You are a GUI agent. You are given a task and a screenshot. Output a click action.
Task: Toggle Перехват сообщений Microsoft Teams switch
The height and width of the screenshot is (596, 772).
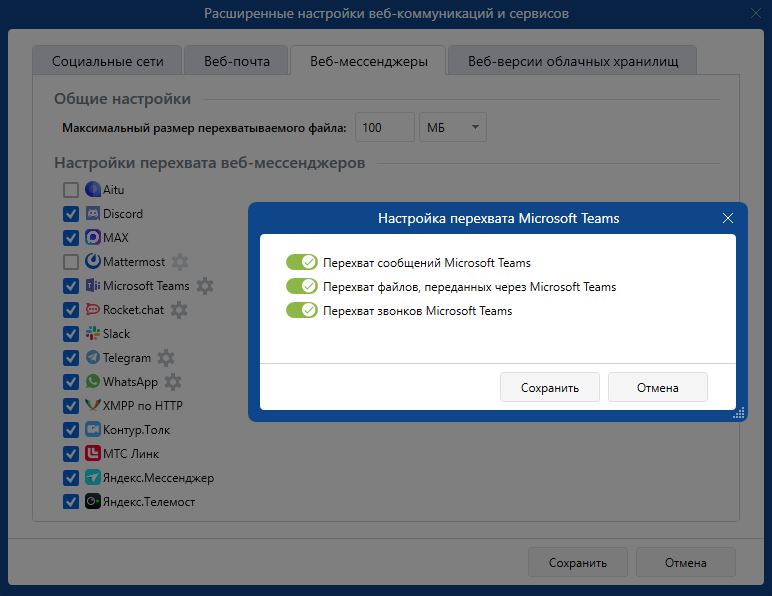pyautogui.click(x=301, y=262)
